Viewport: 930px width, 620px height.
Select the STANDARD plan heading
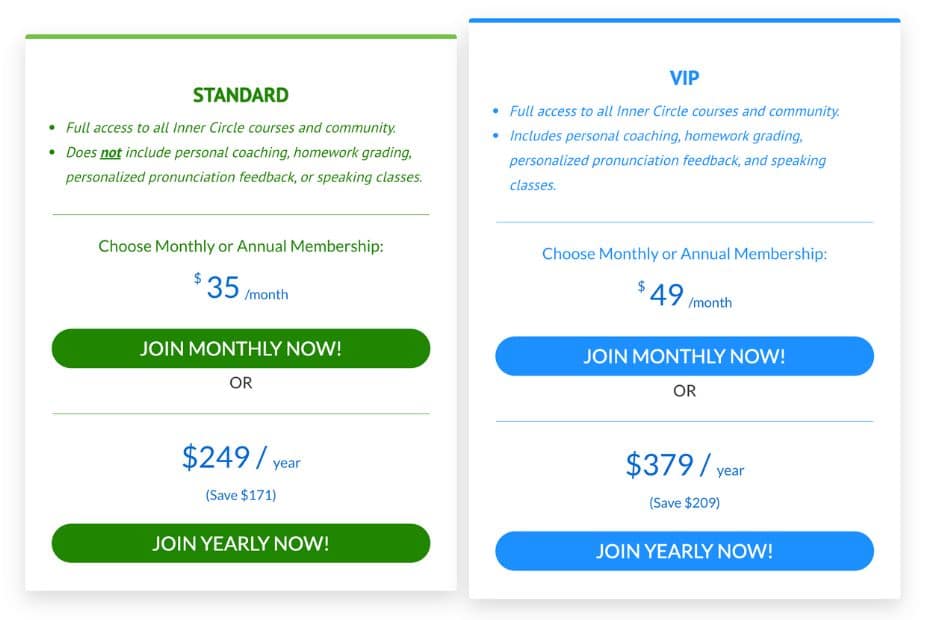[240, 95]
